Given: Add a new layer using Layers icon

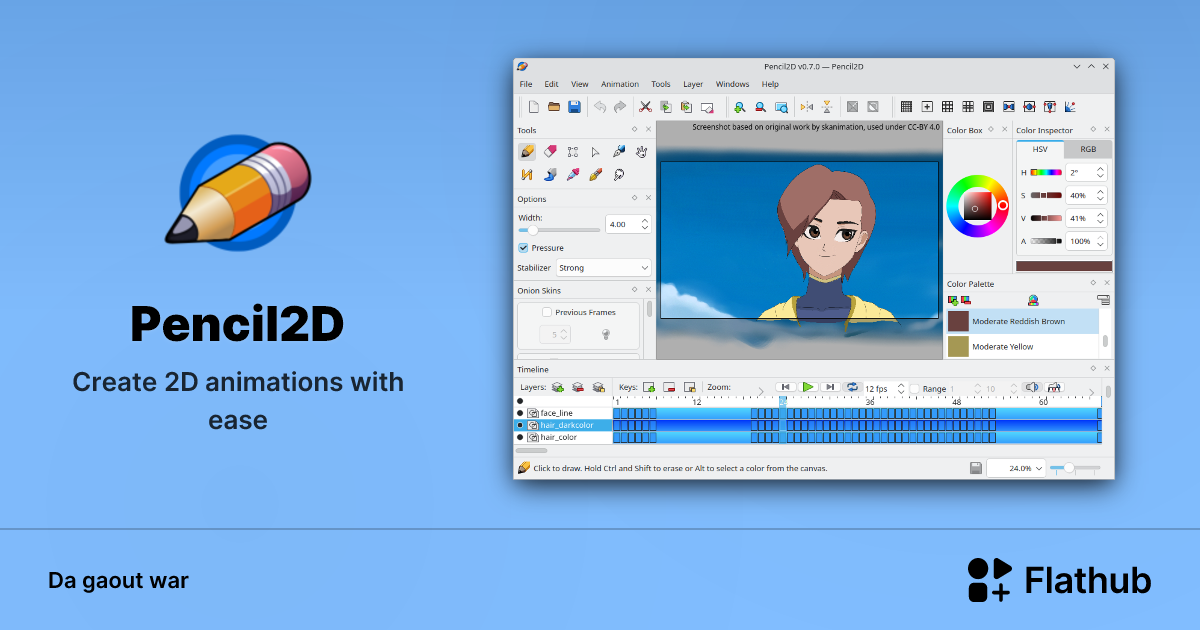Looking at the screenshot, I should click(x=557, y=387).
